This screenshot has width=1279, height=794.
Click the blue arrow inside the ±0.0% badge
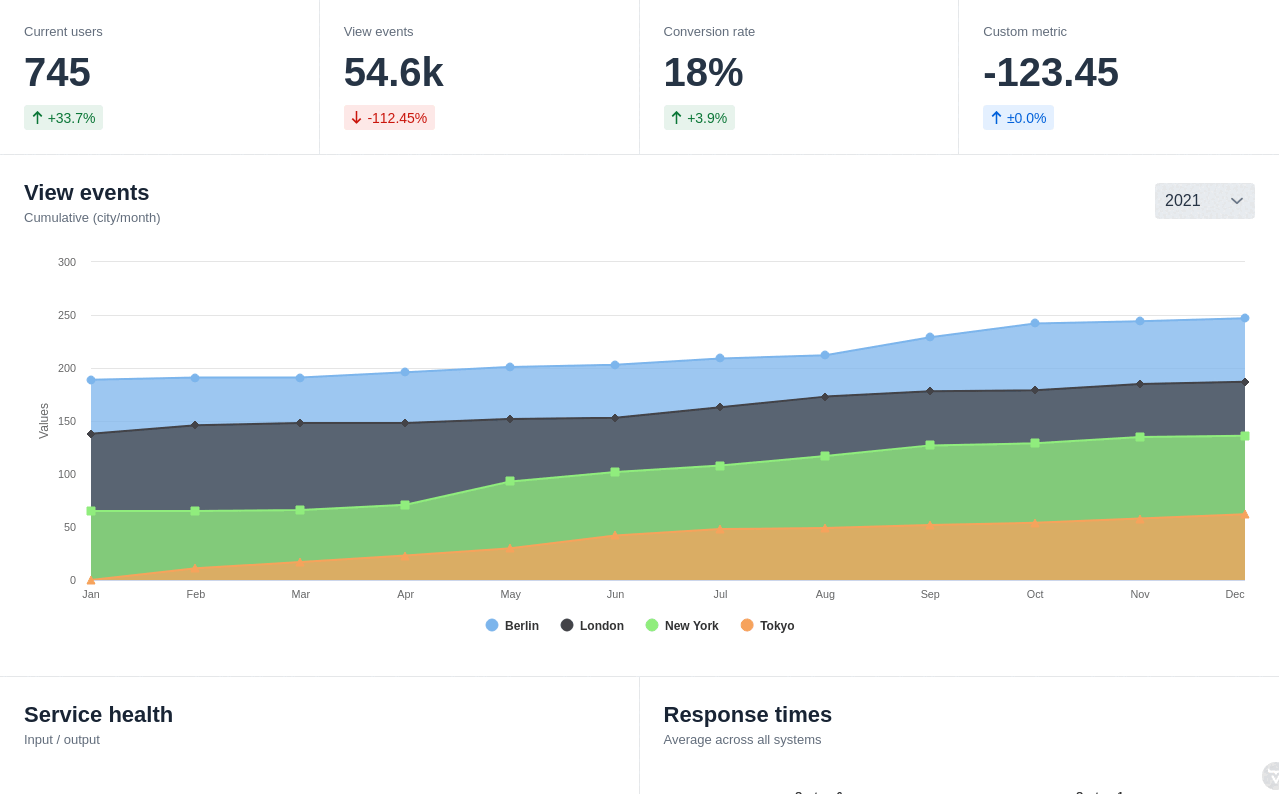[x=996, y=117]
